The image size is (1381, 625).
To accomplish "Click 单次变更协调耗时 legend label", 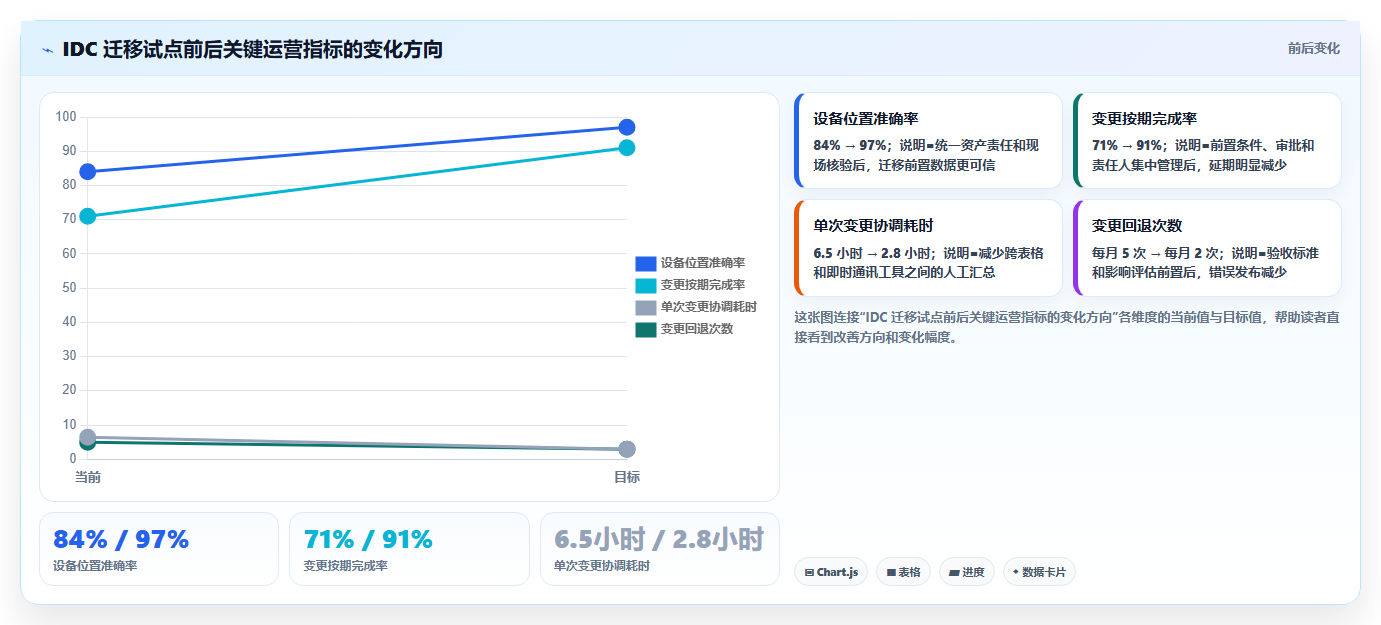I will [x=708, y=307].
